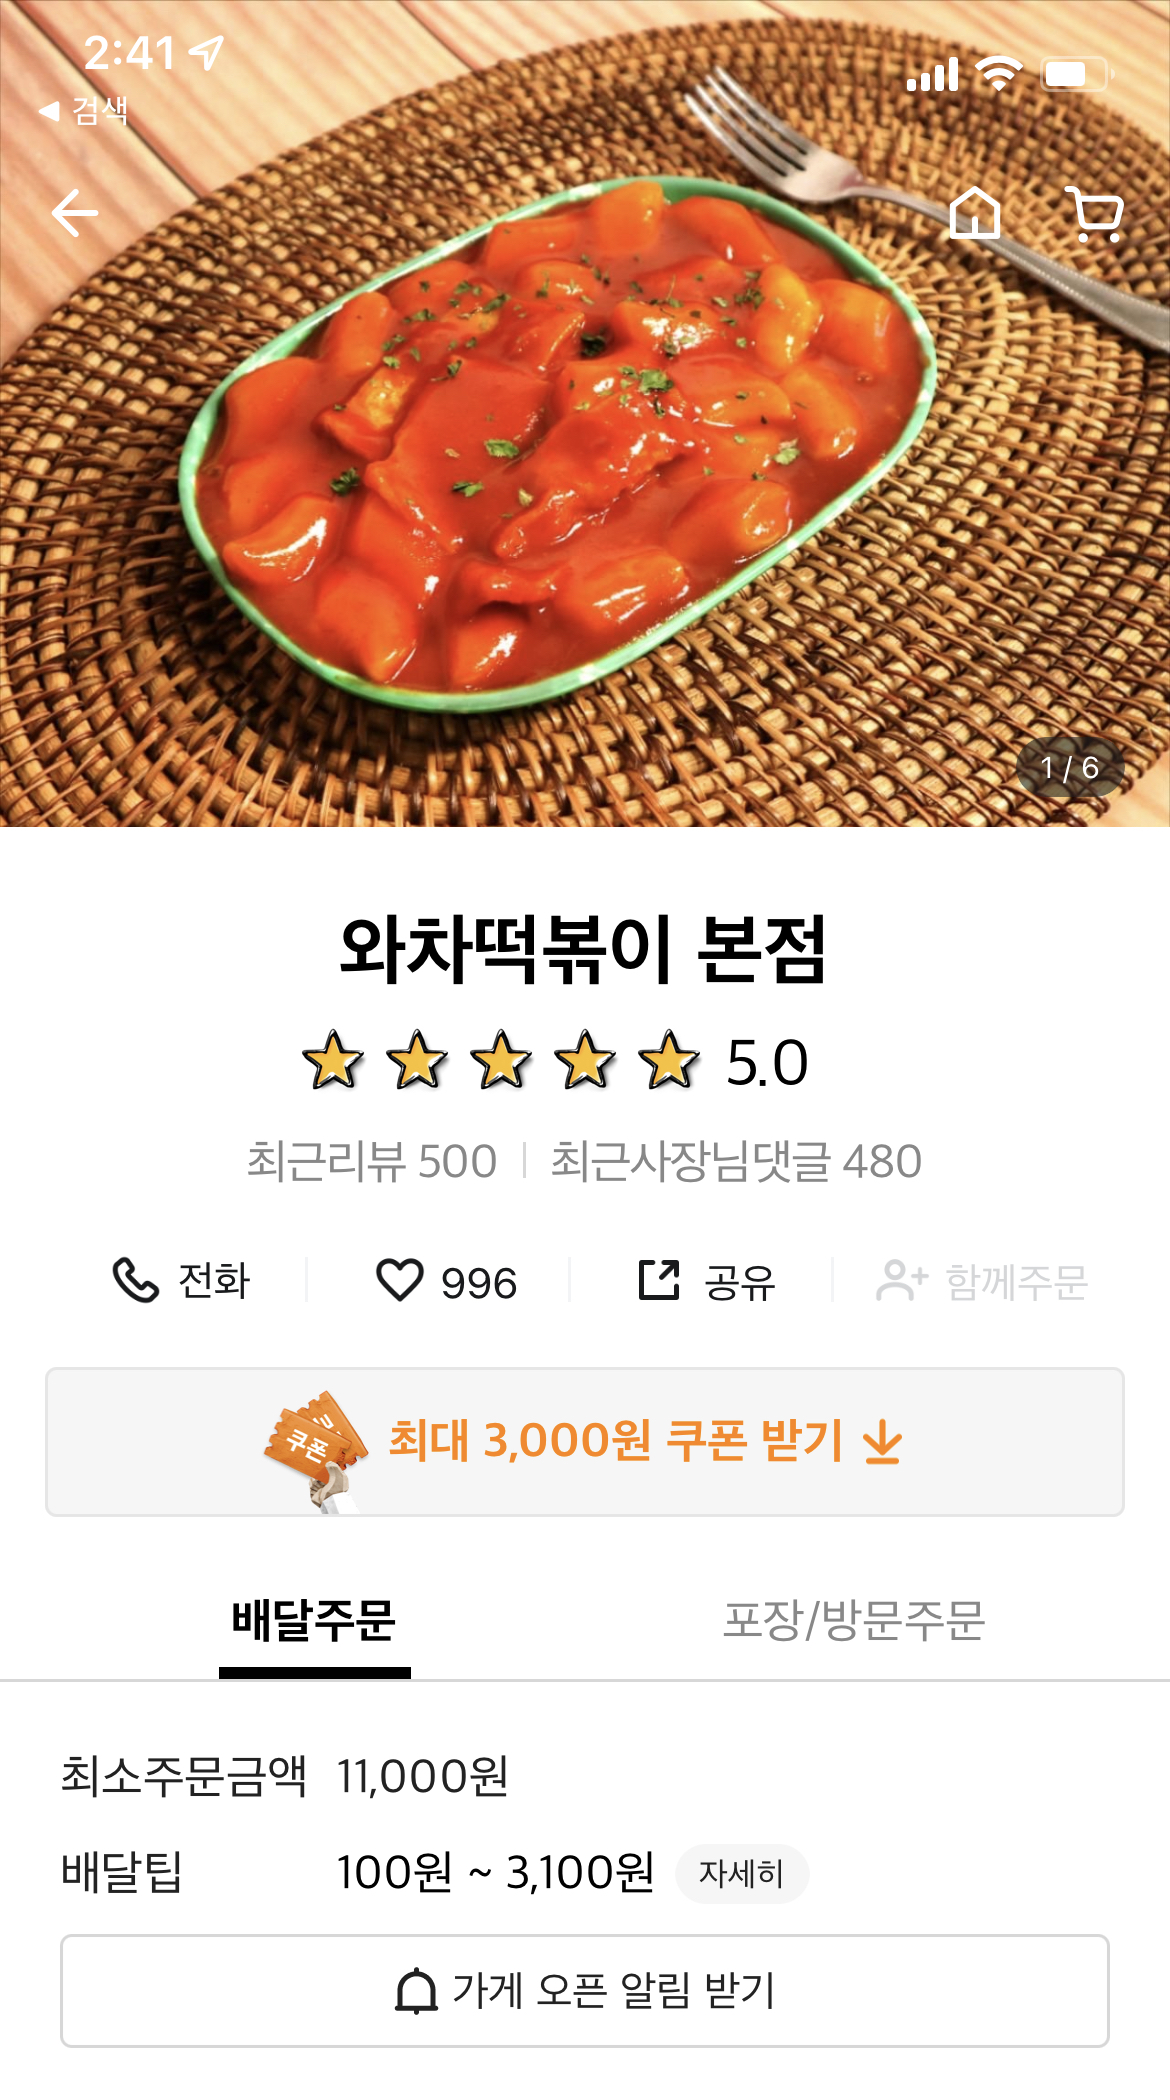The width and height of the screenshot is (1170, 2100).
Task: Go to home via house icon
Action: pos(975,213)
